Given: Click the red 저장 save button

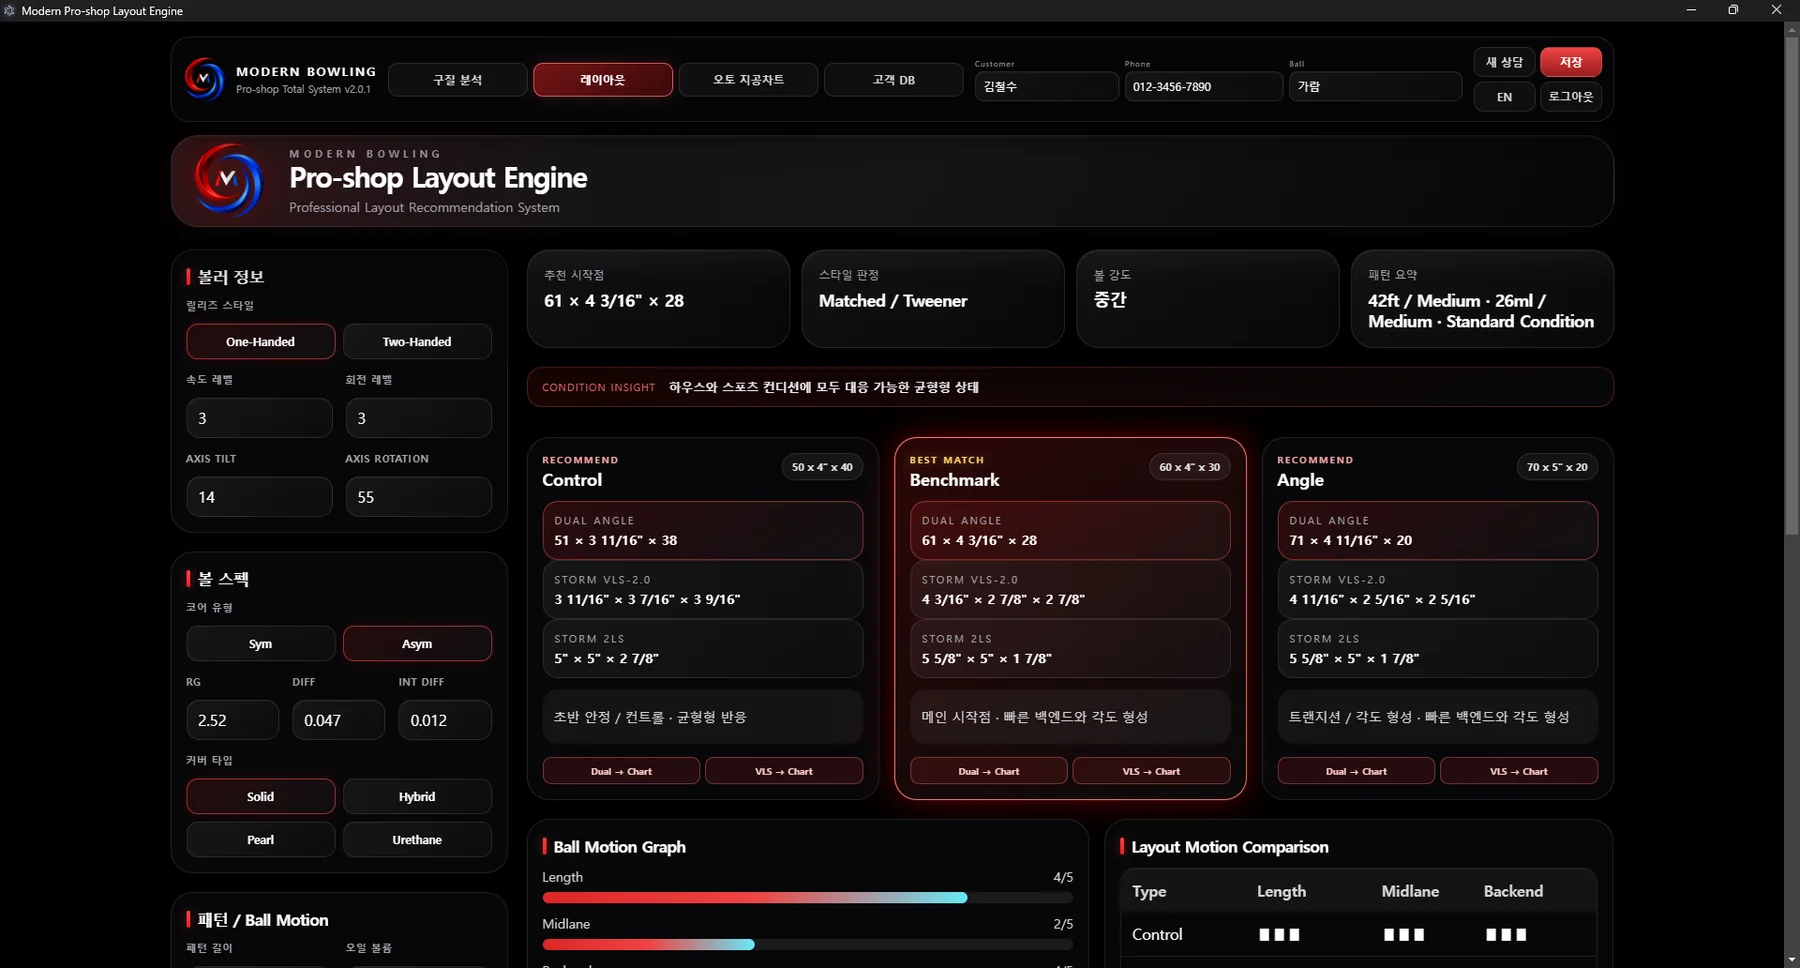Looking at the screenshot, I should click(x=1571, y=62).
